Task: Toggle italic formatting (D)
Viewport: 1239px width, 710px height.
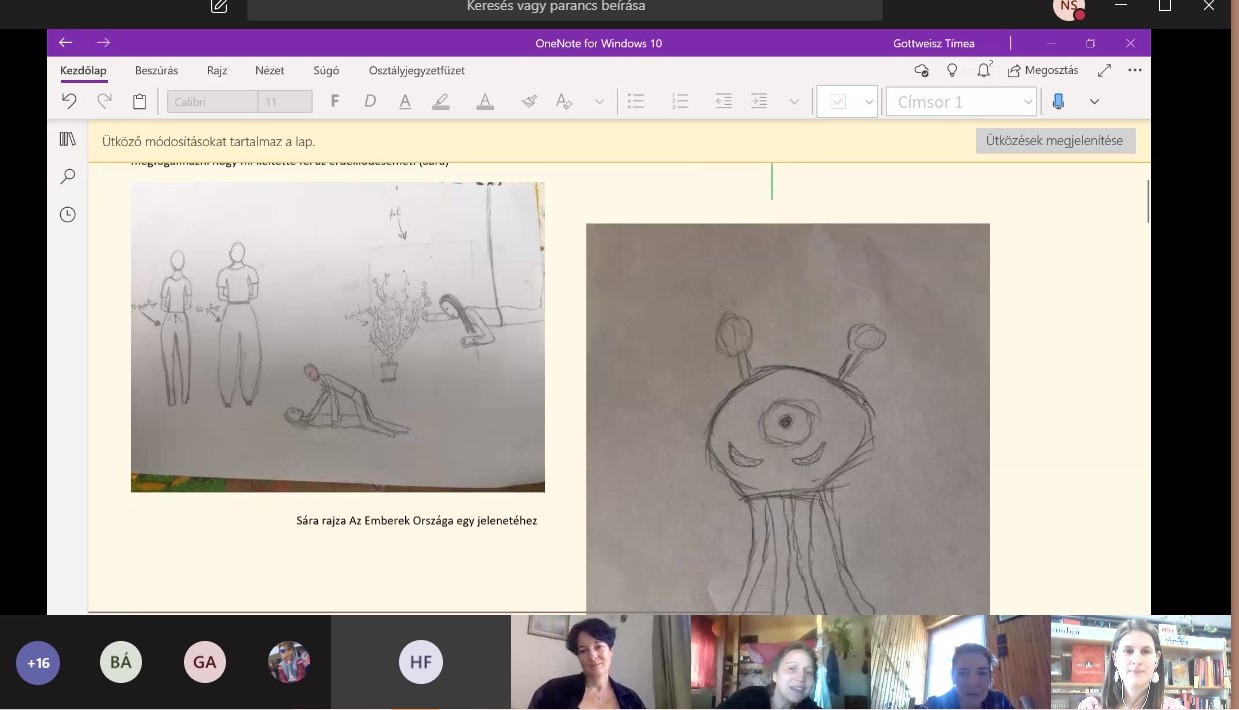Action: (370, 101)
